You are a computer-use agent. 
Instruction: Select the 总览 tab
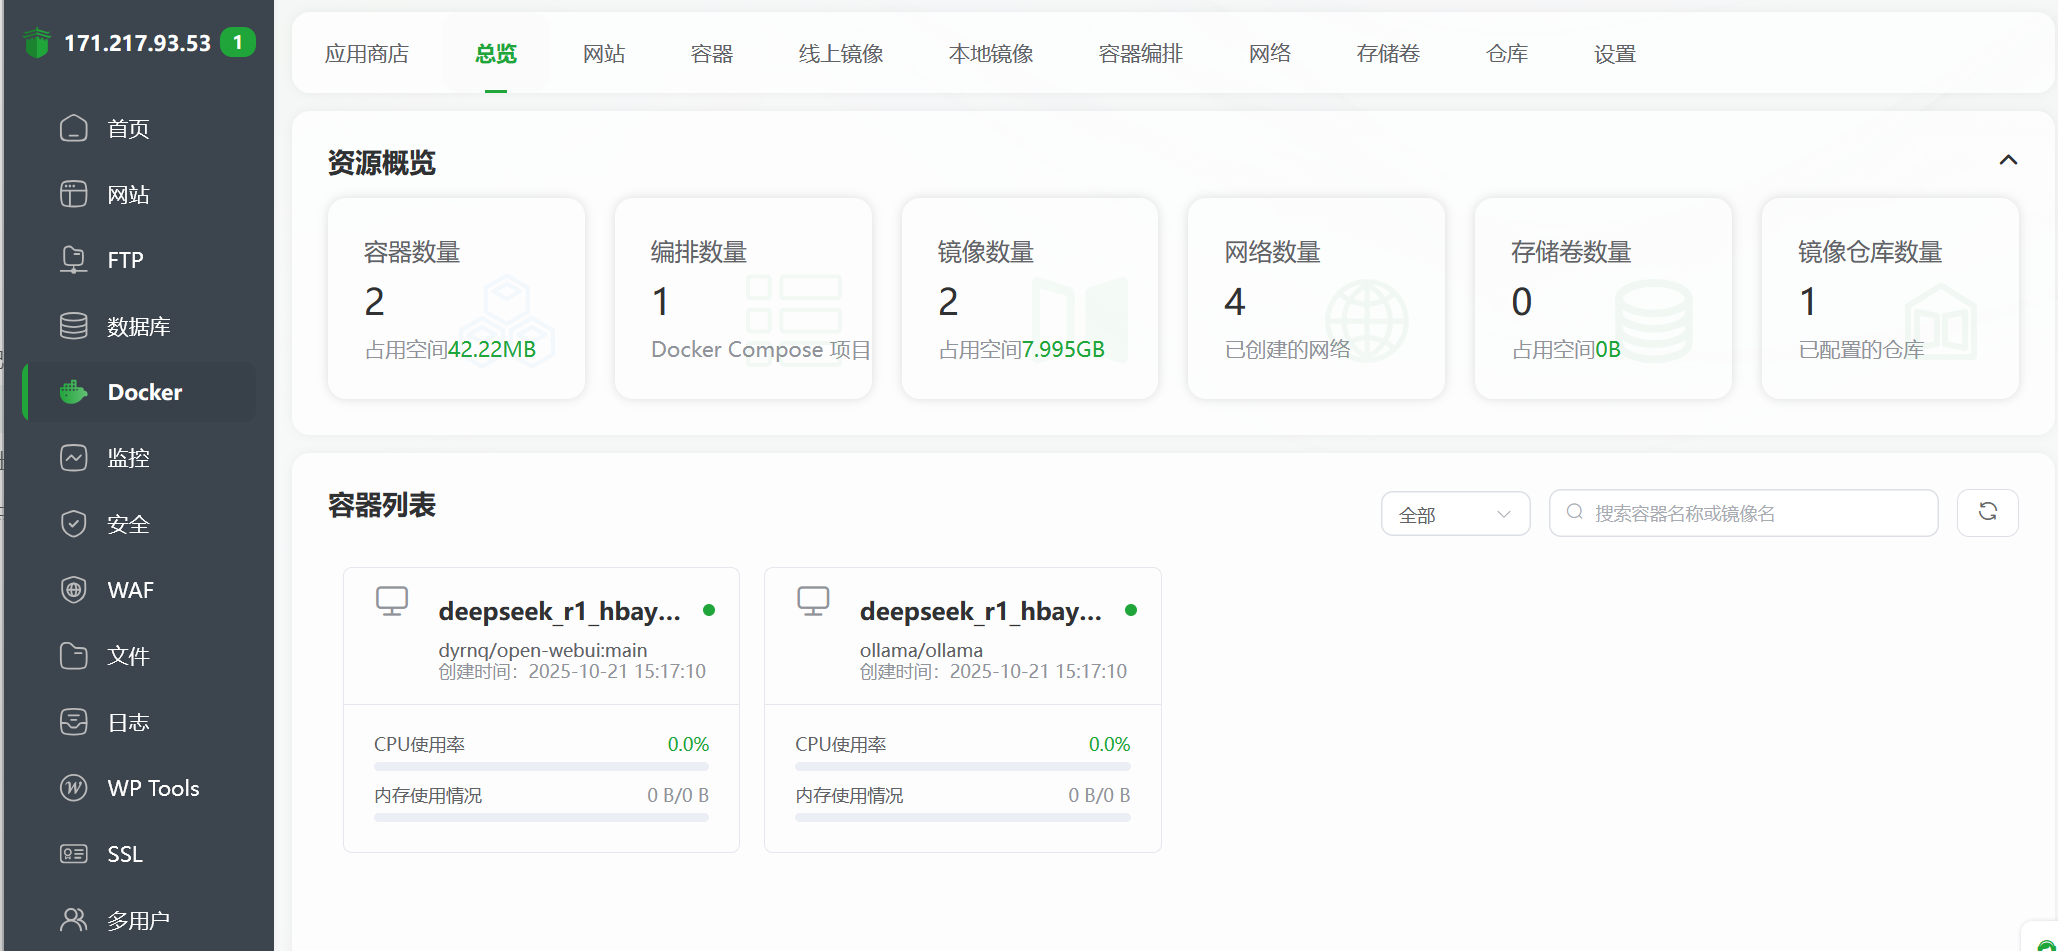[496, 54]
